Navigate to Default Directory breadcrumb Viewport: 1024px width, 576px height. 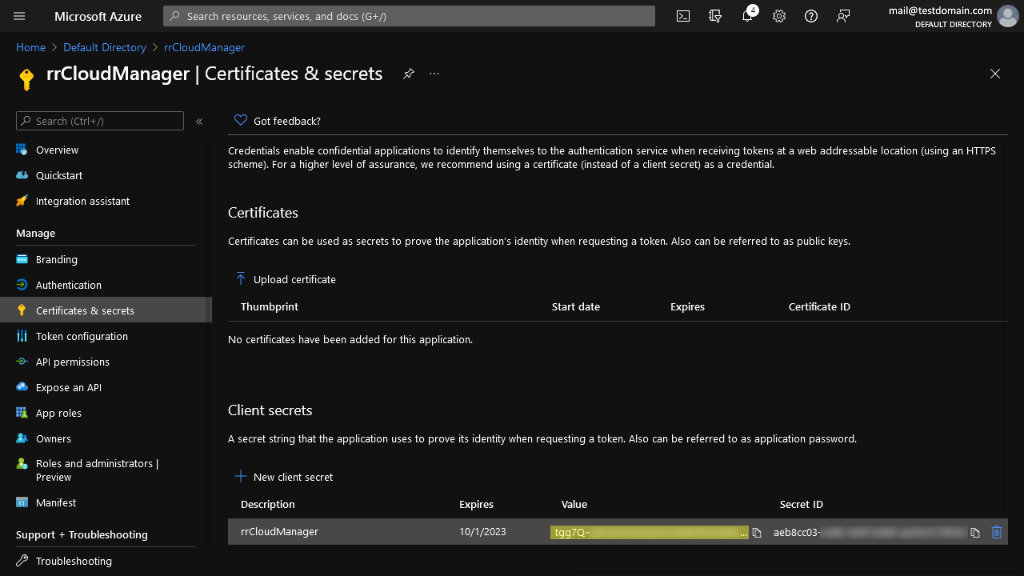[104, 47]
